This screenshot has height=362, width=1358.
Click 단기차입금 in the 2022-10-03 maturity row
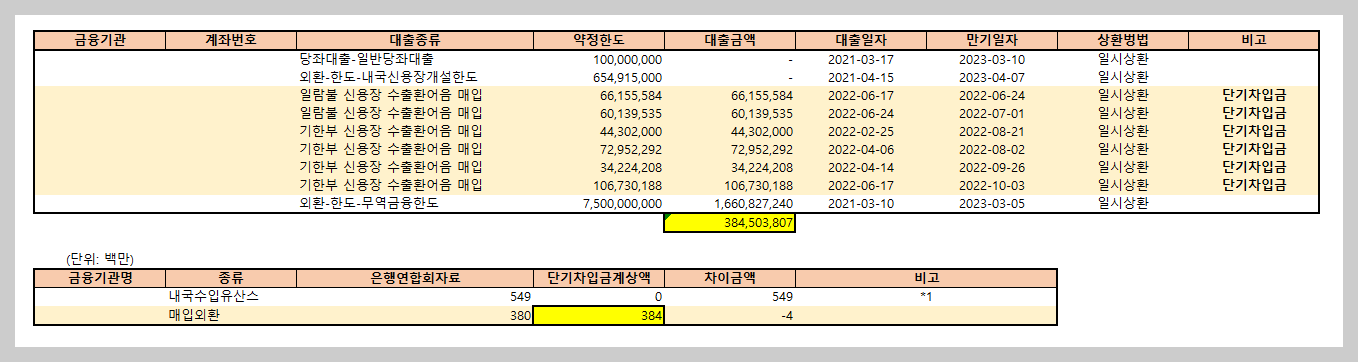[x=1254, y=185]
